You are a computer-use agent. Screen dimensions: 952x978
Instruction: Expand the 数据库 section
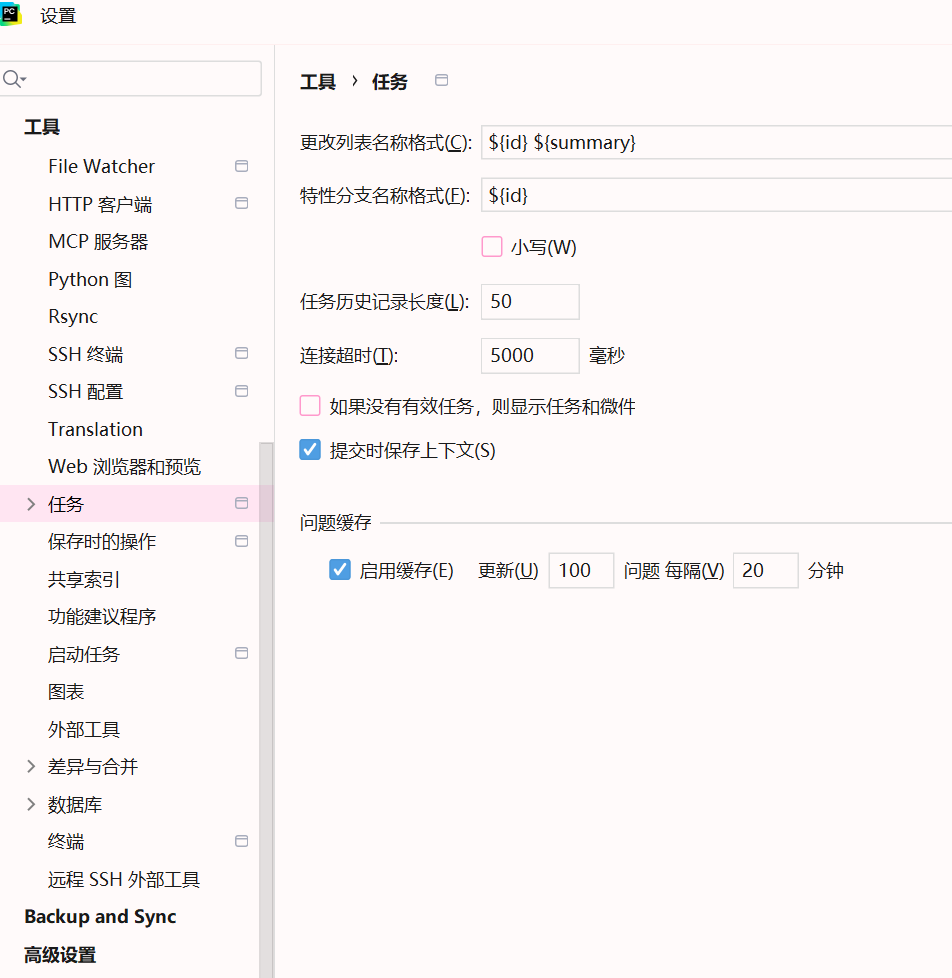(x=29, y=804)
